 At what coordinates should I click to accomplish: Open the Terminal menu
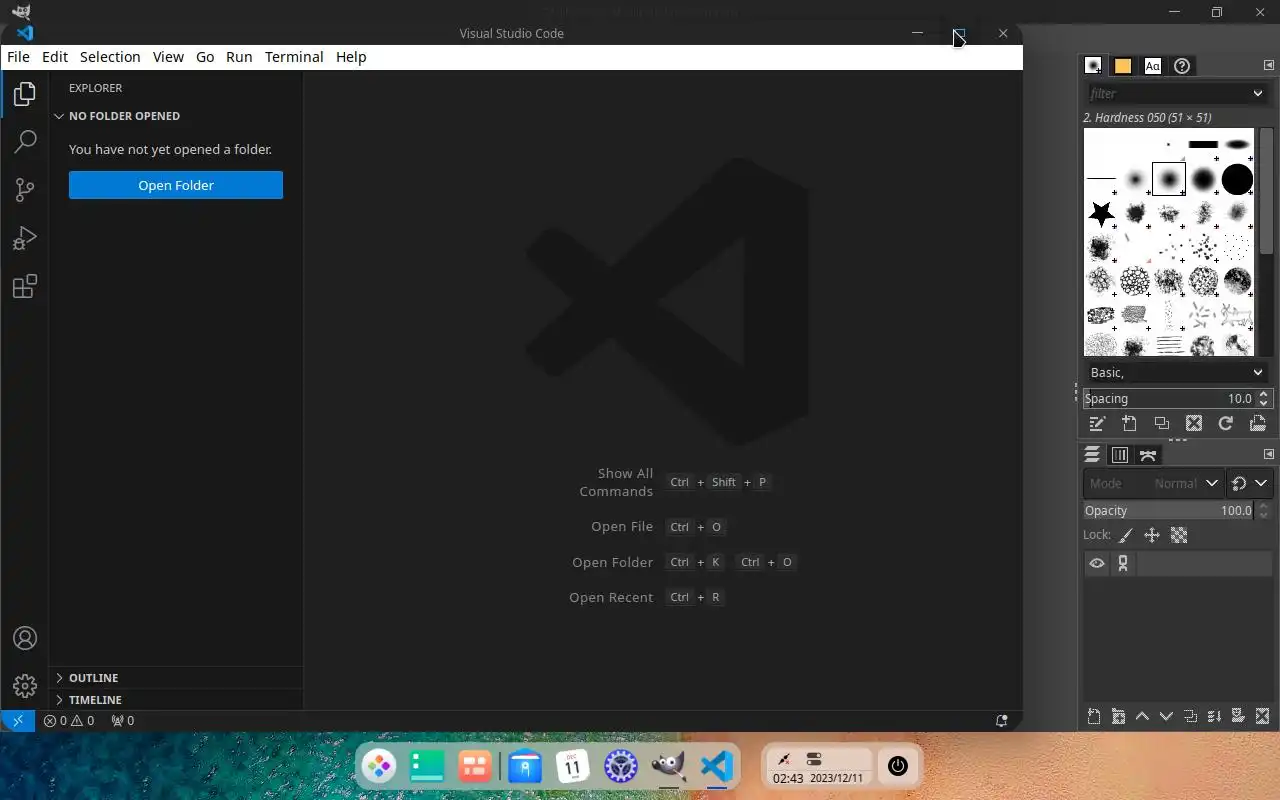(294, 57)
